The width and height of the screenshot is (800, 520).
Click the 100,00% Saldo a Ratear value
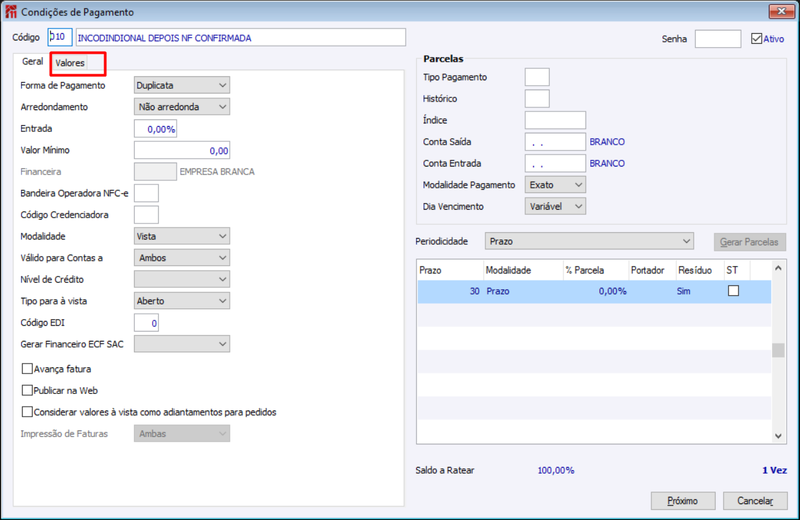pyautogui.click(x=556, y=470)
